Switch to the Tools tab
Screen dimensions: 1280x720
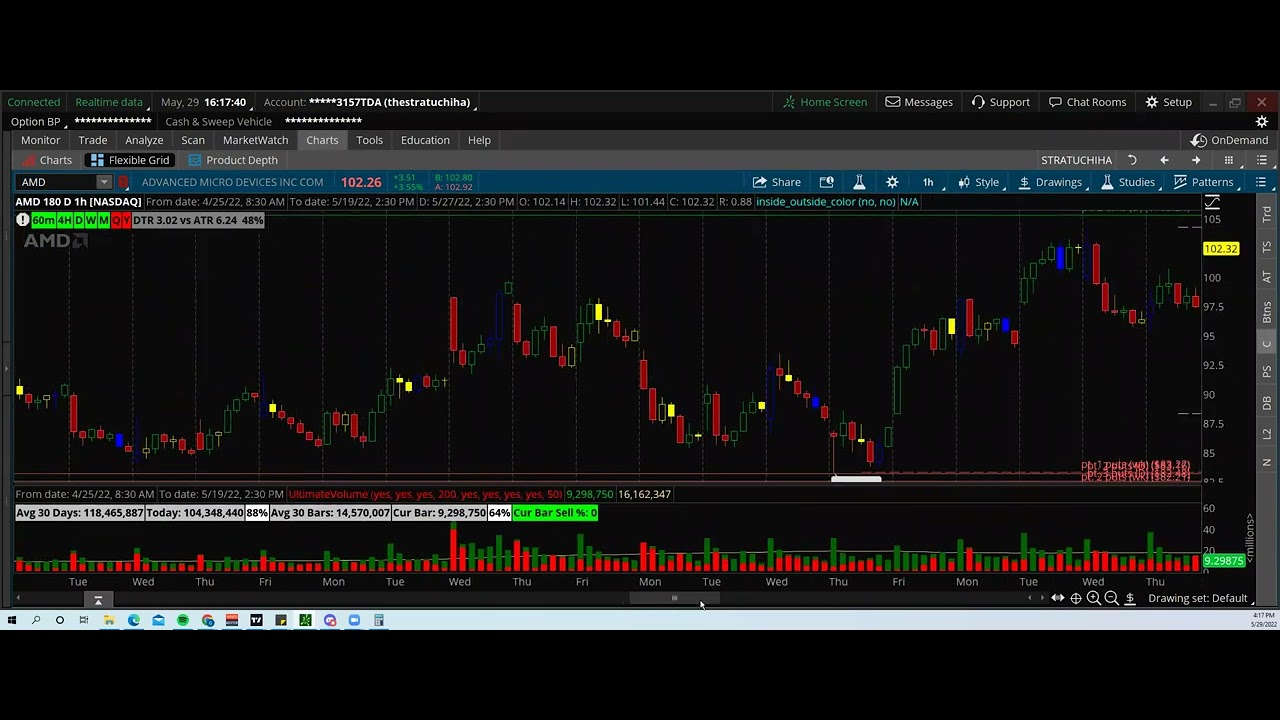coord(369,140)
